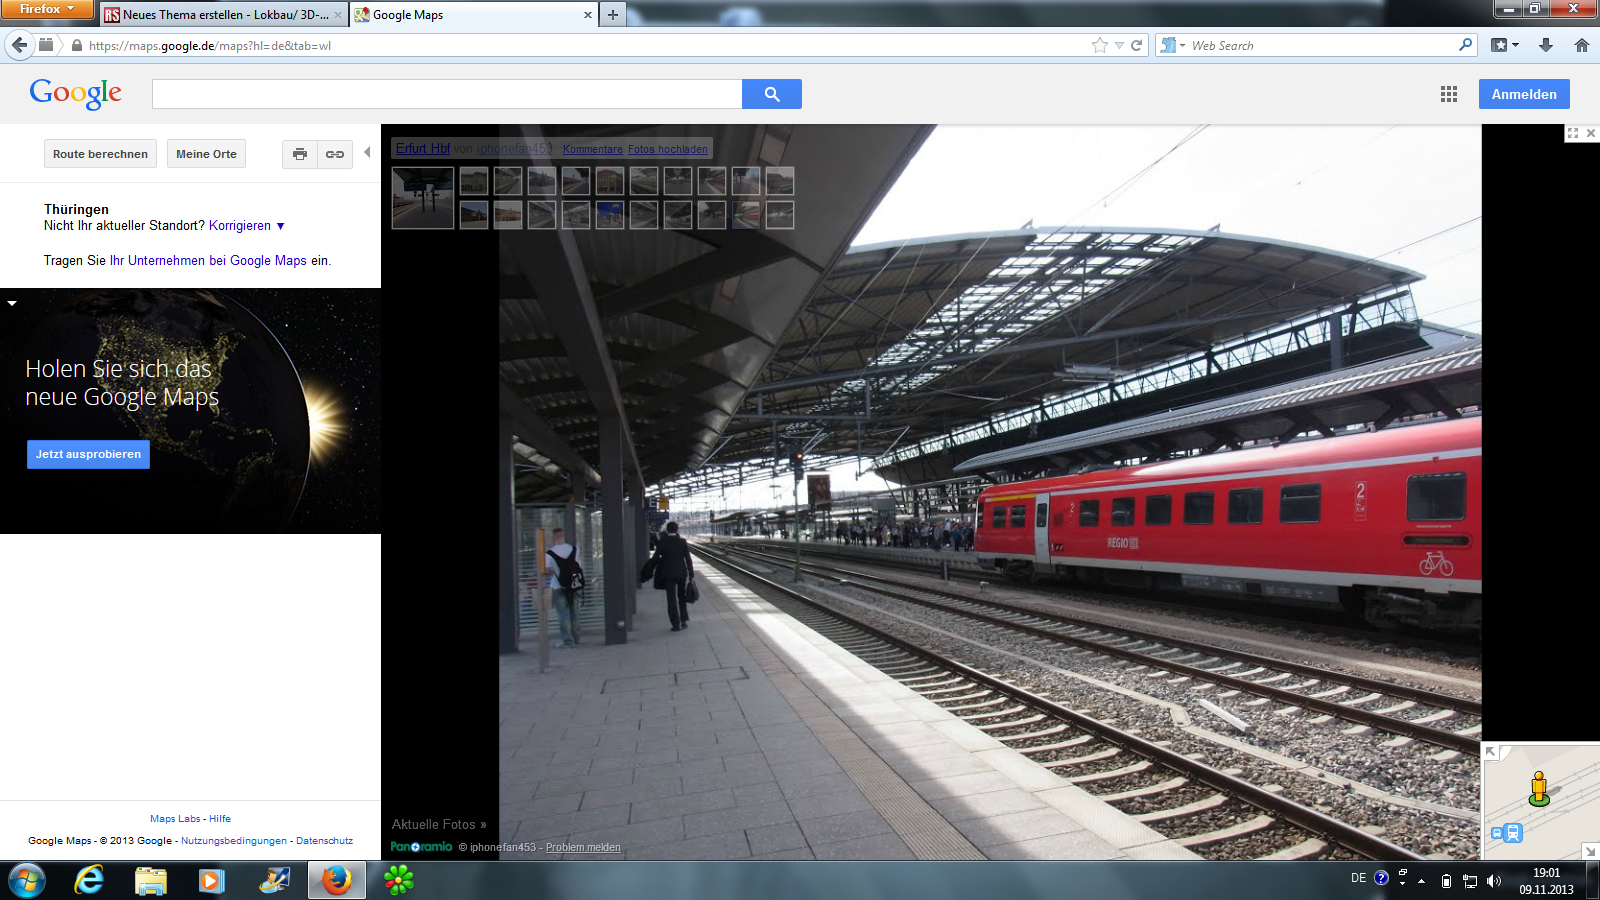Reload the current page
This screenshot has height=900, width=1600.
point(1136,45)
